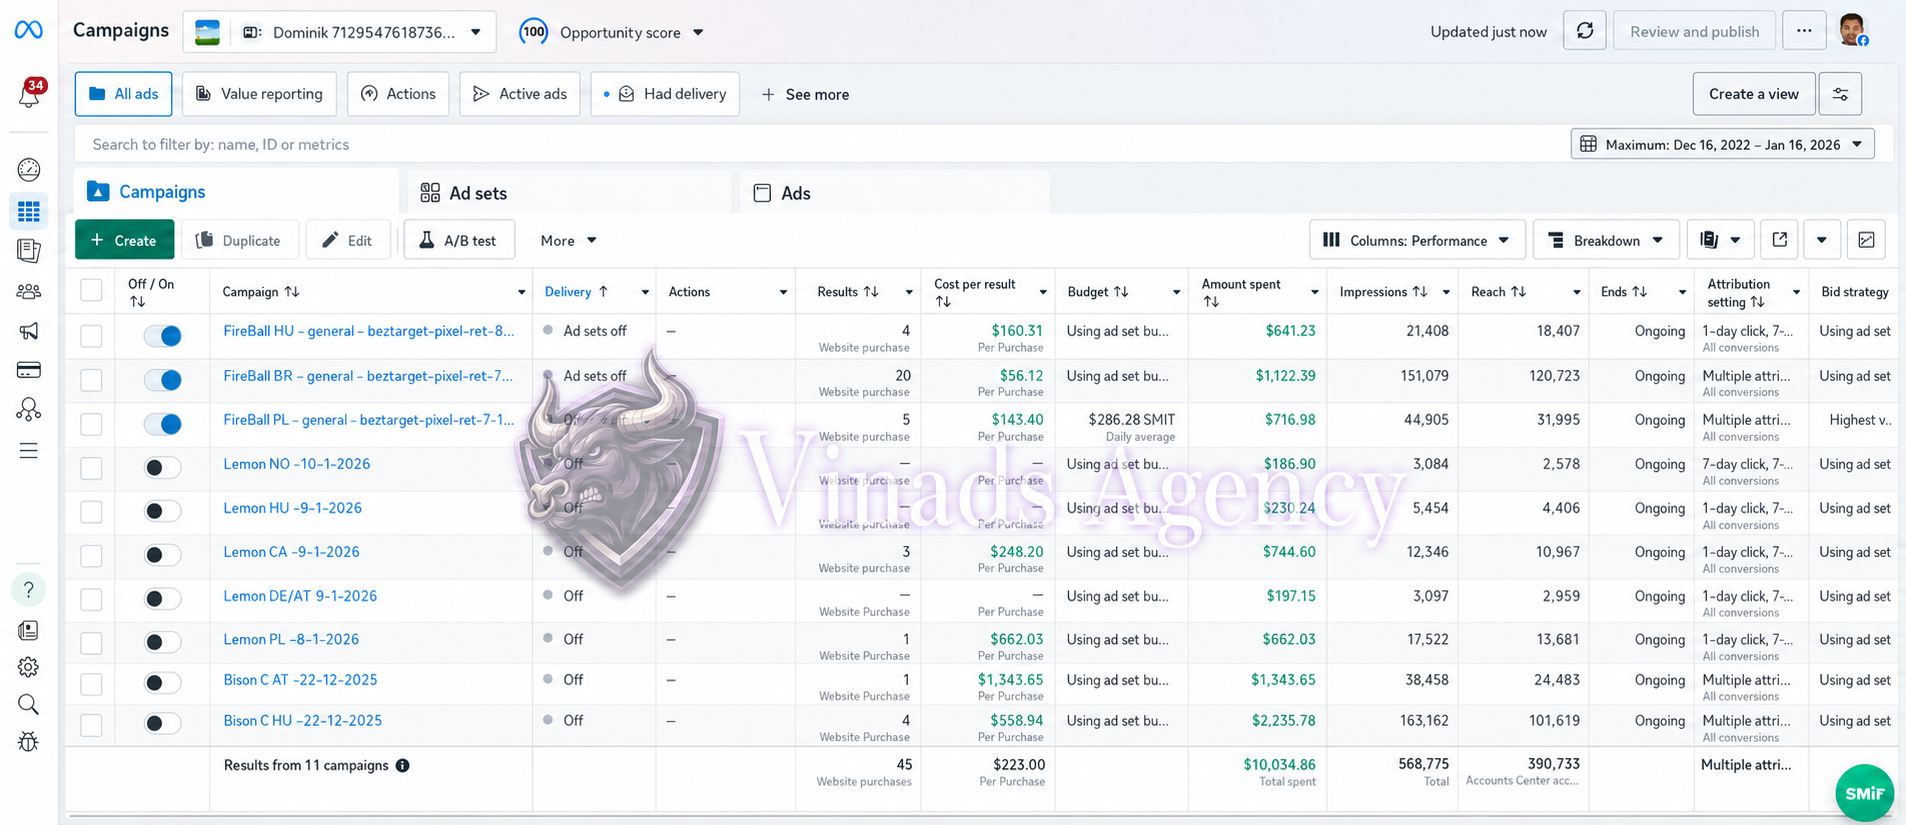
Task: Expand the More dropdown in toolbar
Action: point(568,240)
